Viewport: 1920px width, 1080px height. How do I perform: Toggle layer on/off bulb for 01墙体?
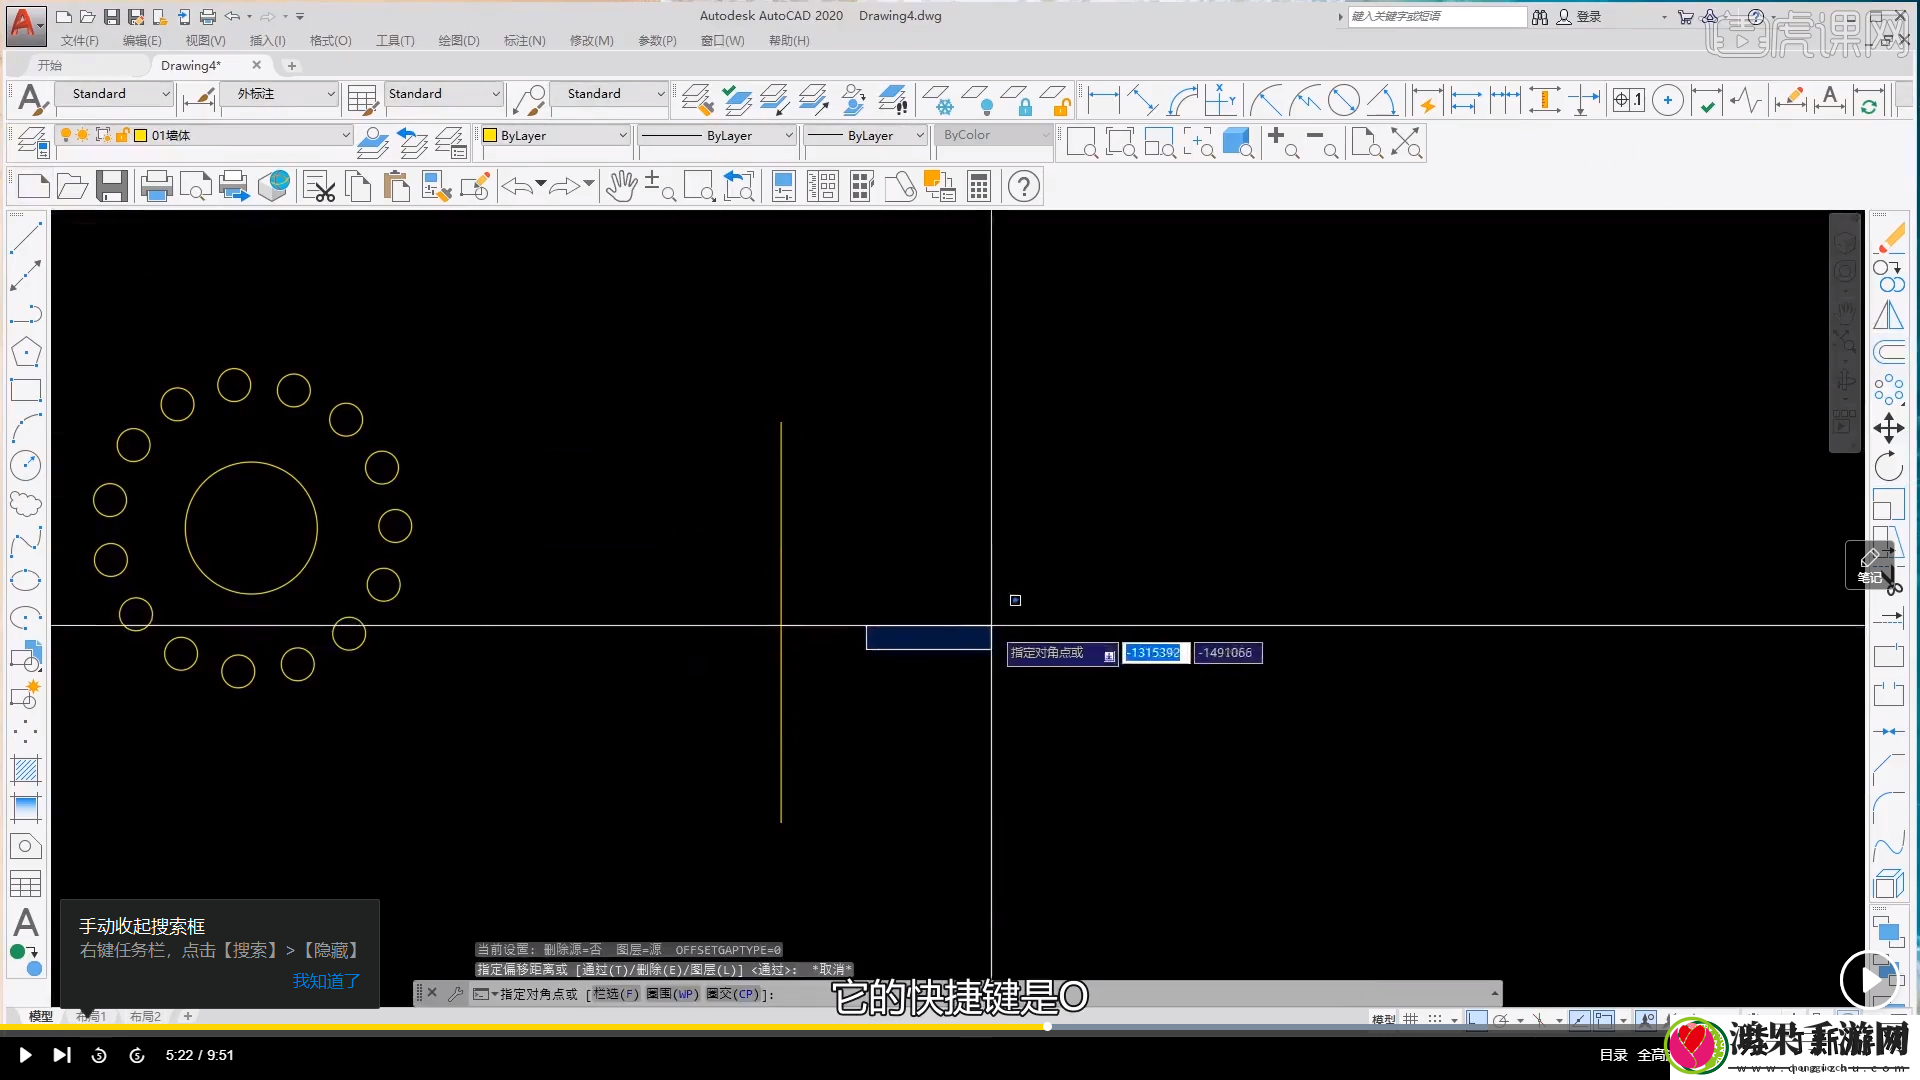click(66, 135)
